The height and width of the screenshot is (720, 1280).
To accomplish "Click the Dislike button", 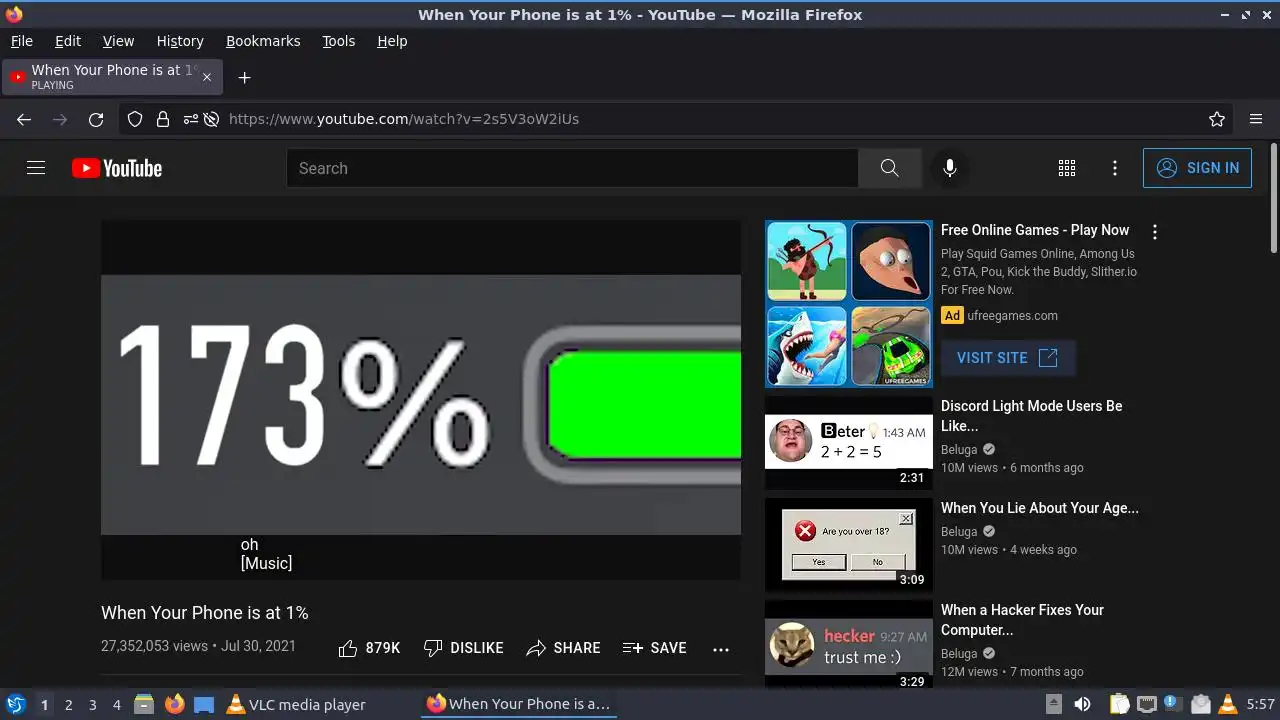I will [x=463, y=648].
